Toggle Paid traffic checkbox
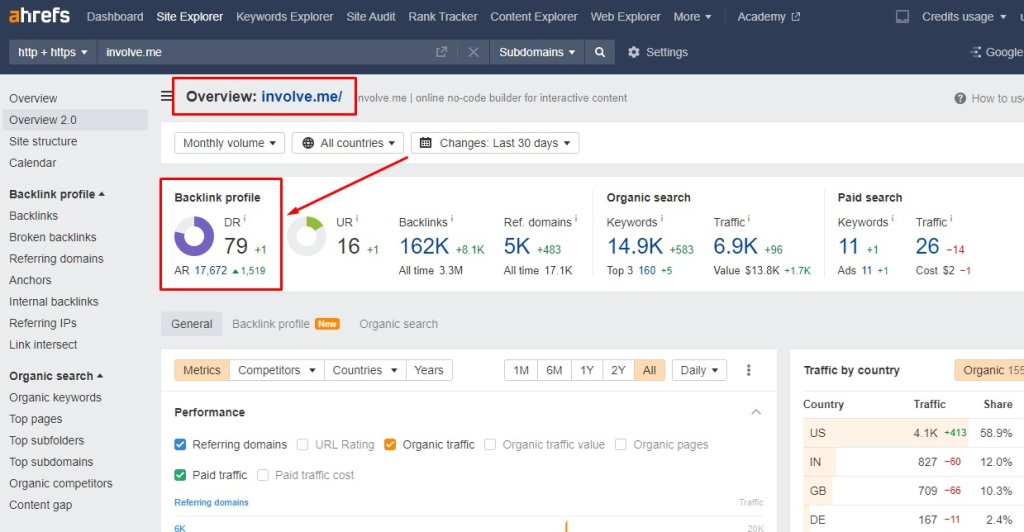The width and height of the screenshot is (1024, 532). tap(180, 475)
